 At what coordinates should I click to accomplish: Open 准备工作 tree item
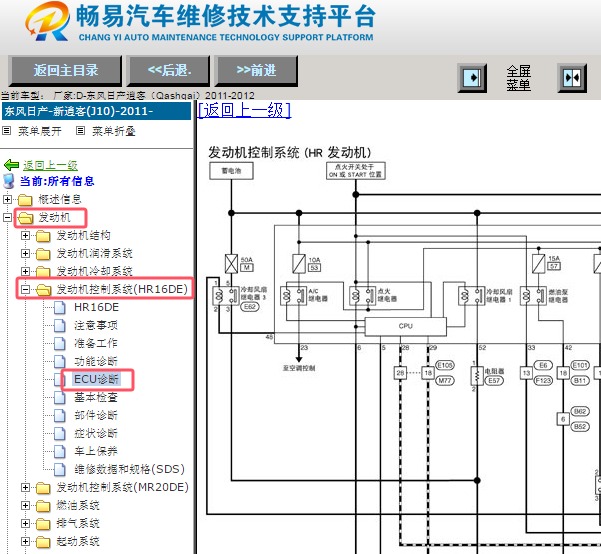(96, 344)
